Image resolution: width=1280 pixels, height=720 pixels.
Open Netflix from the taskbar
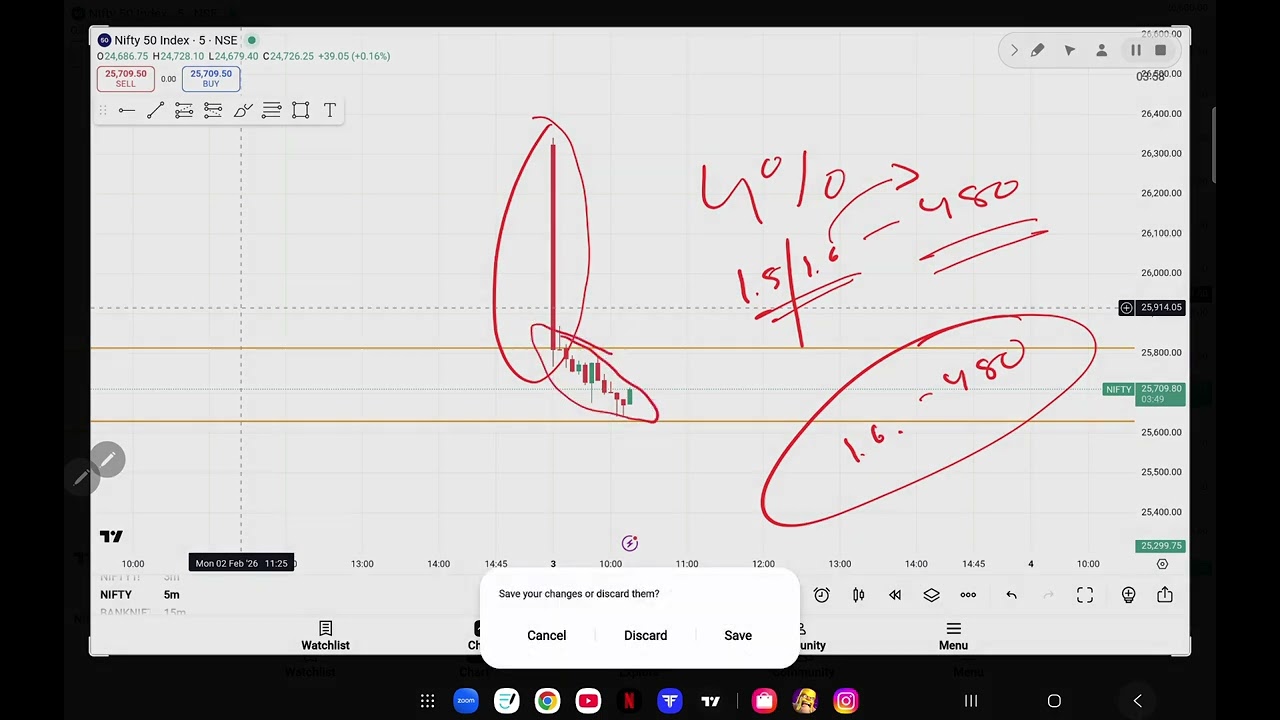629,701
